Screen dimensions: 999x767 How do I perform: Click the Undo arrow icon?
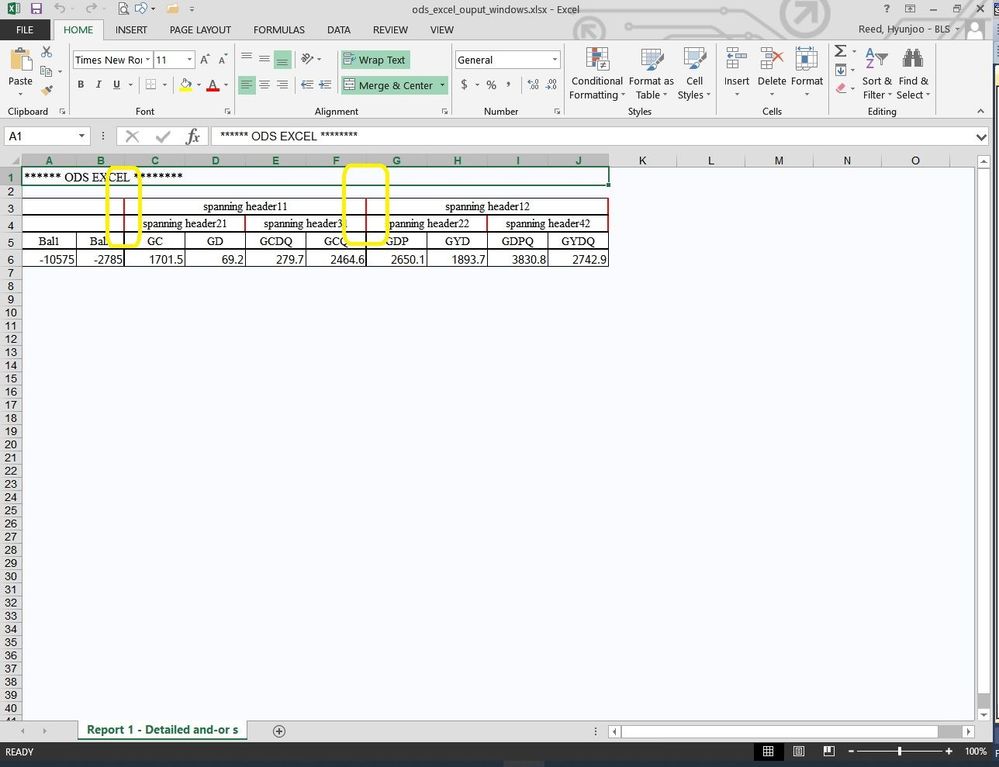click(x=60, y=9)
